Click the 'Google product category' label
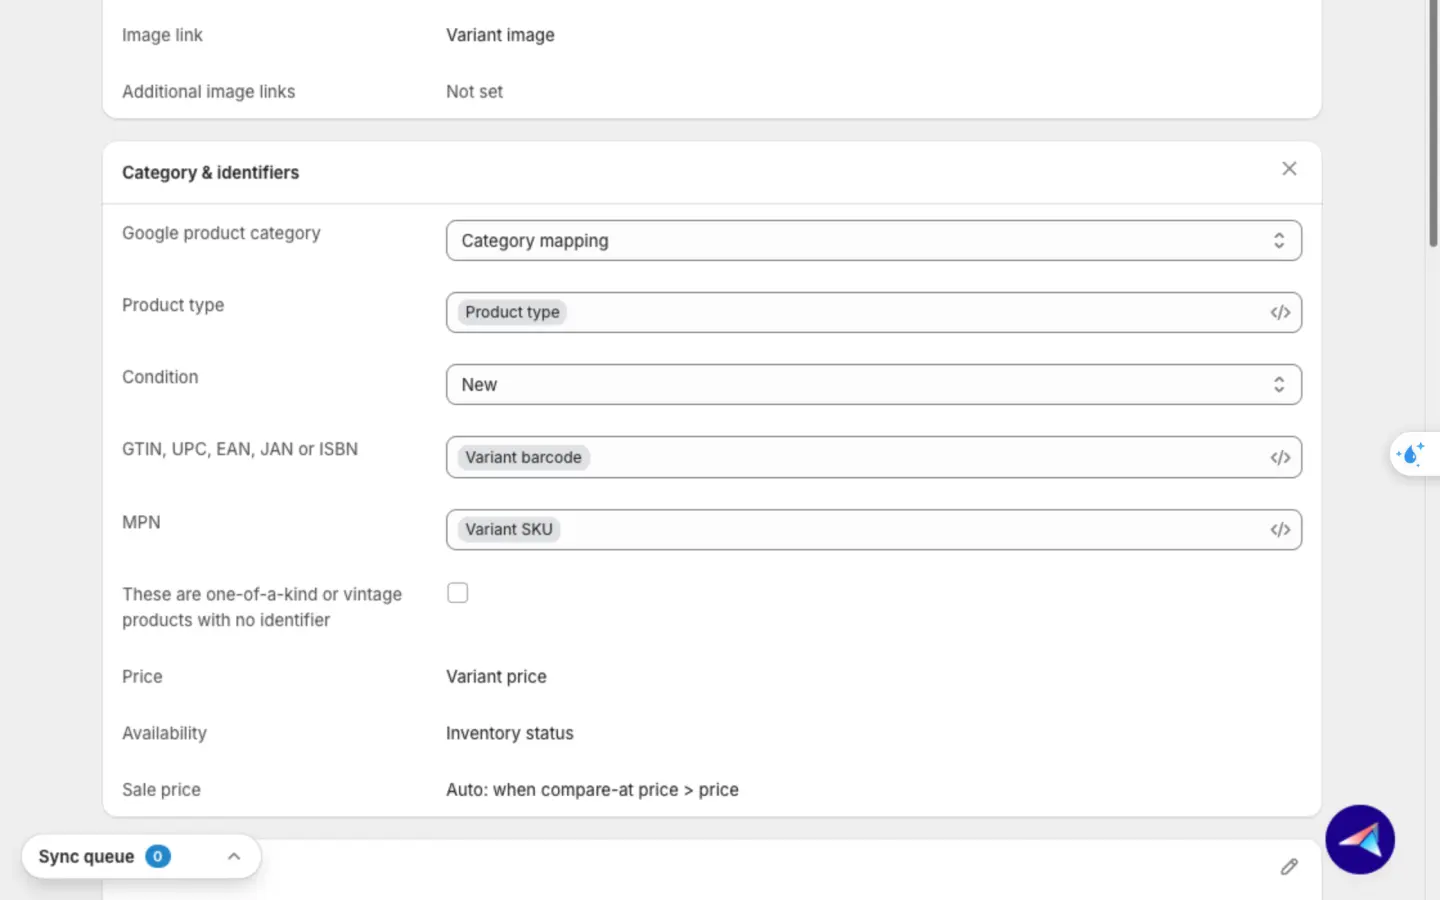 221,233
